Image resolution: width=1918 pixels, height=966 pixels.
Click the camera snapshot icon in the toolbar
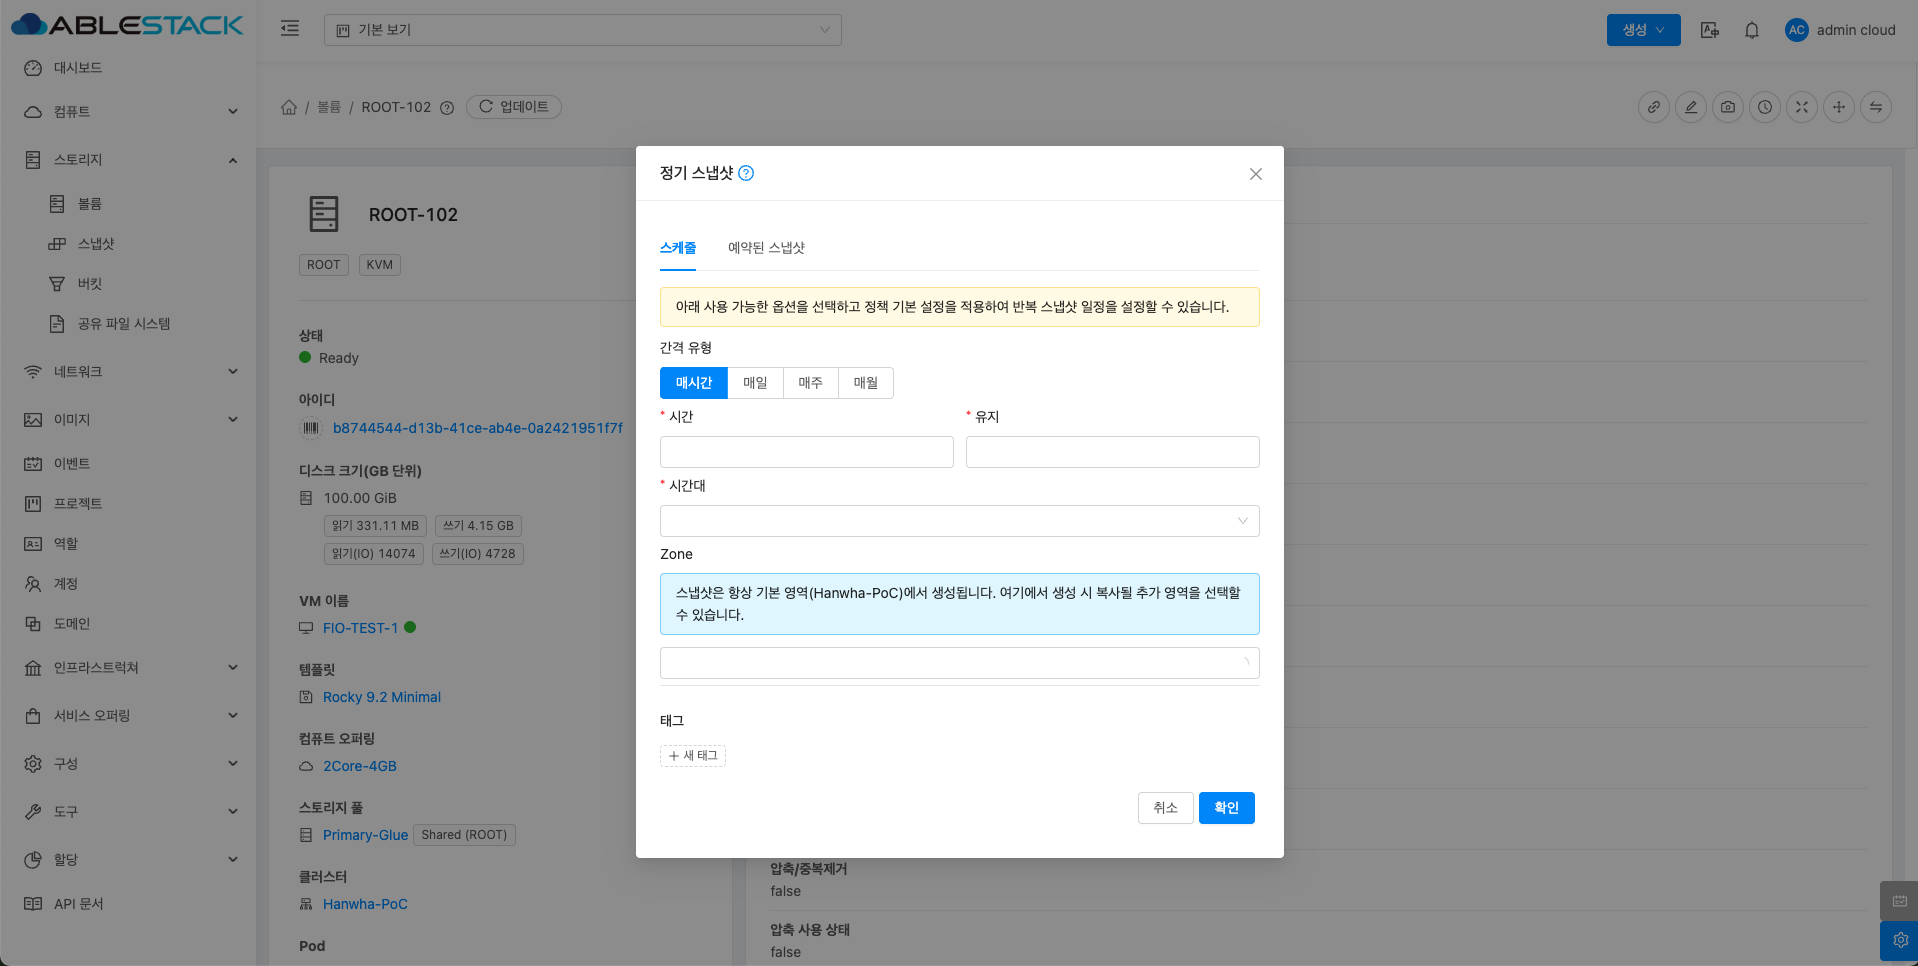[1728, 107]
